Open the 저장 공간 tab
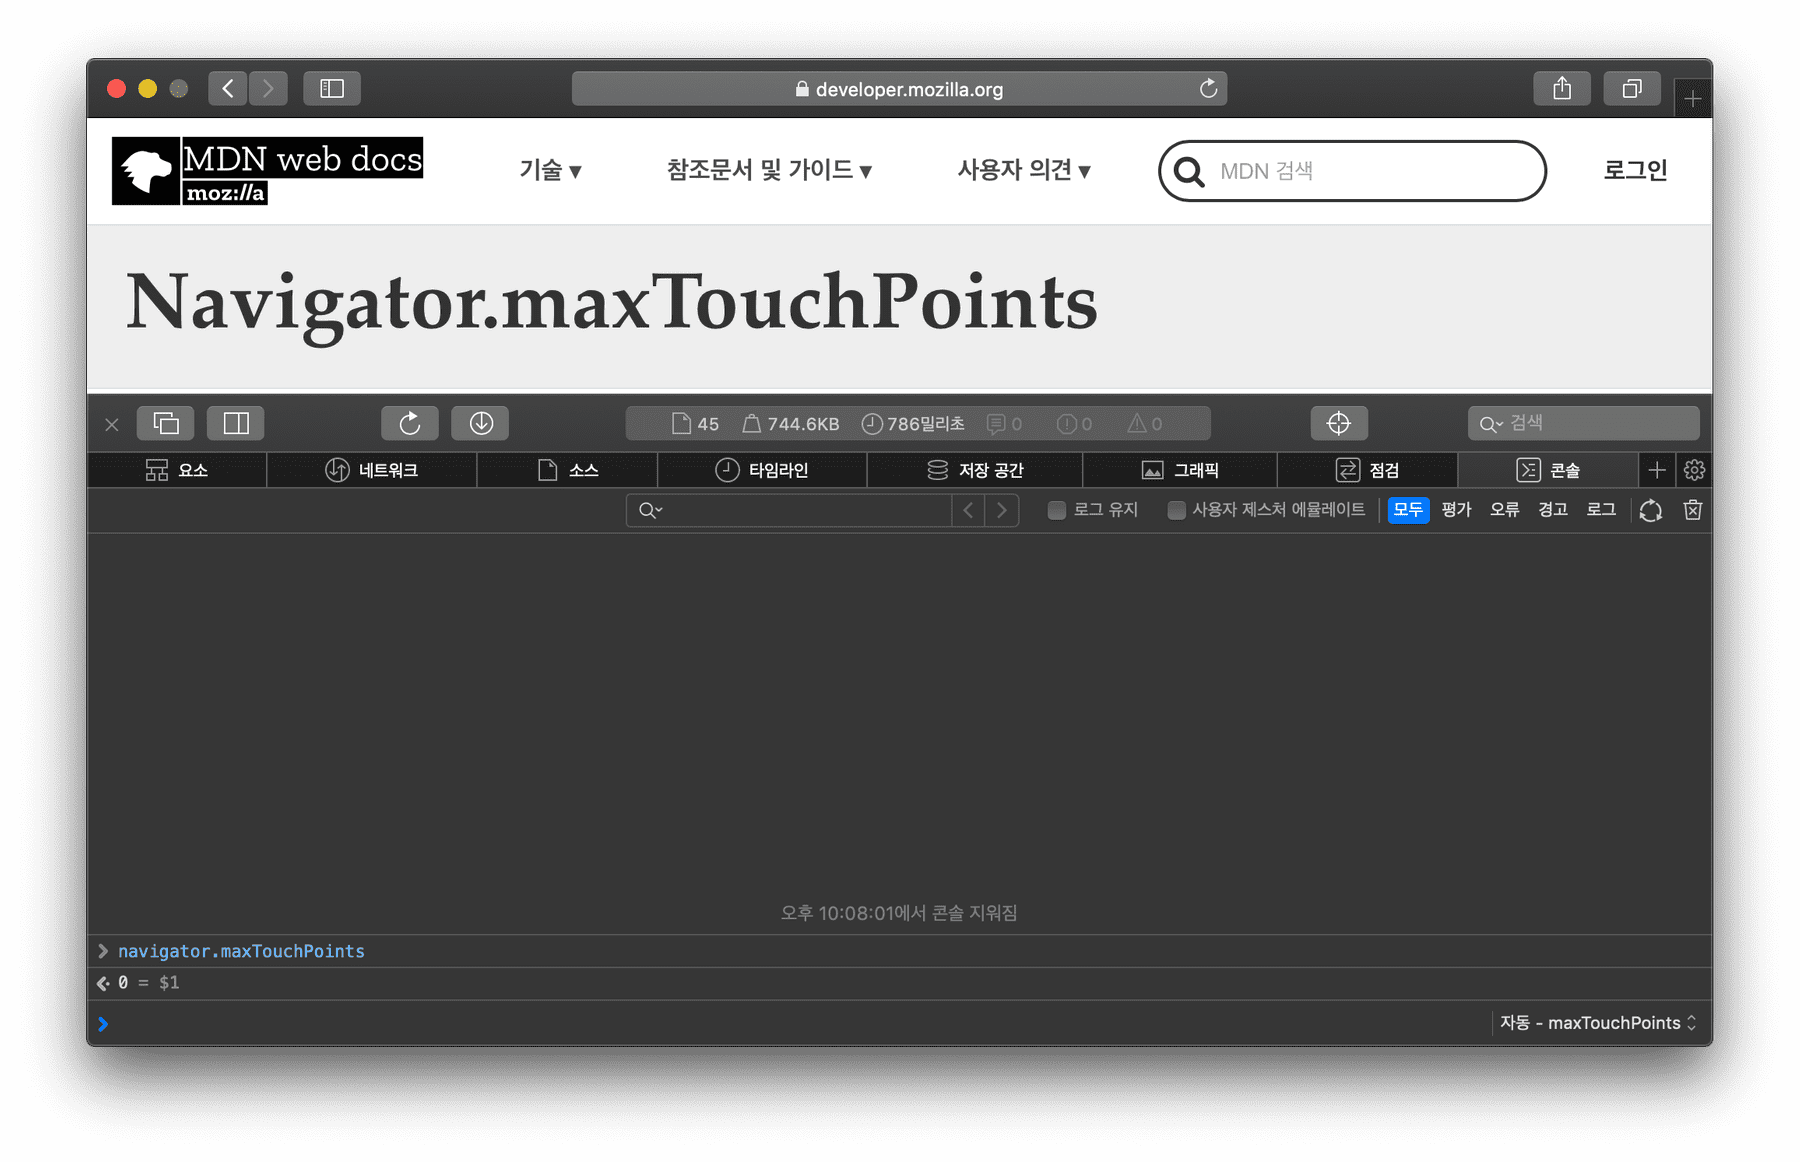Viewport: 1800px width, 1162px height. pyautogui.click(x=975, y=470)
